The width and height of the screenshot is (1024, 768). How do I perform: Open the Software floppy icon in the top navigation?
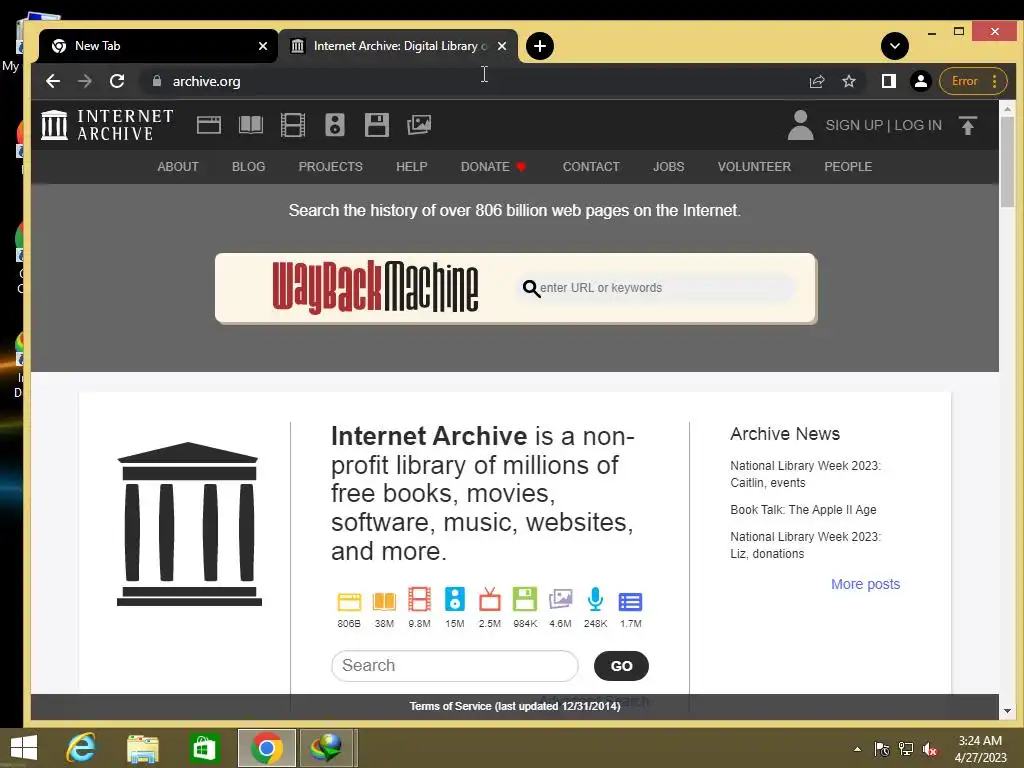[x=377, y=125]
